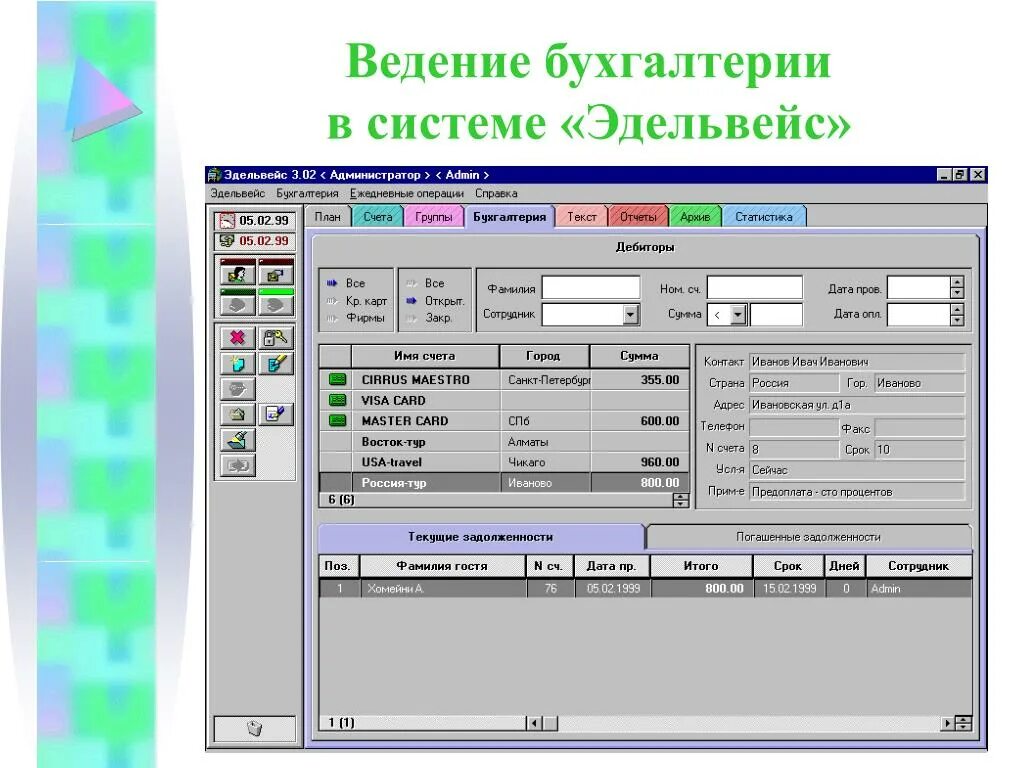The width and height of the screenshot is (1024, 768).
Task: Click the open folder icon button
Action: (238, 414)
